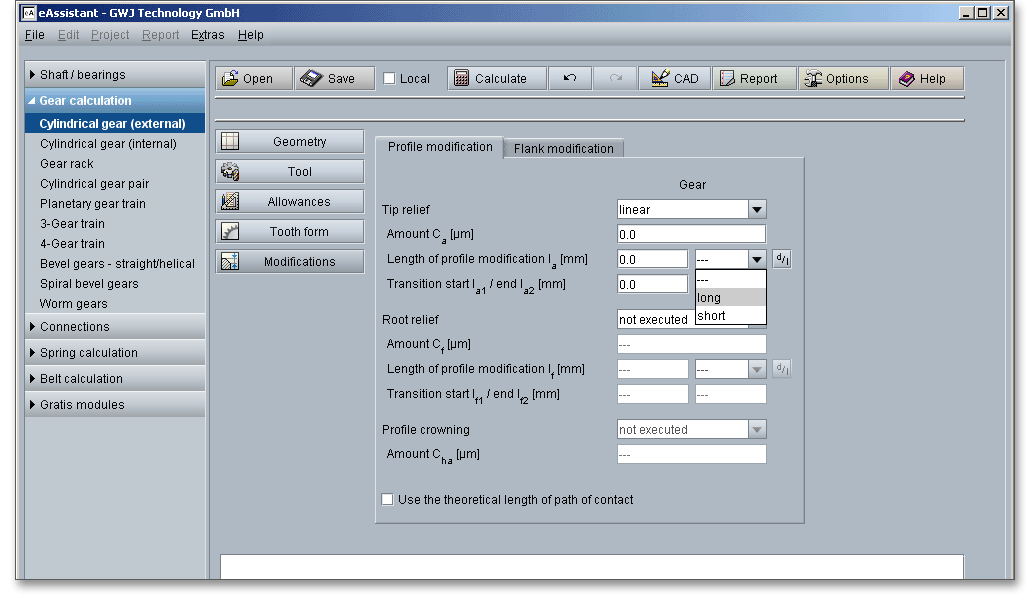Pick 'short' in the dropdown list

730,316
